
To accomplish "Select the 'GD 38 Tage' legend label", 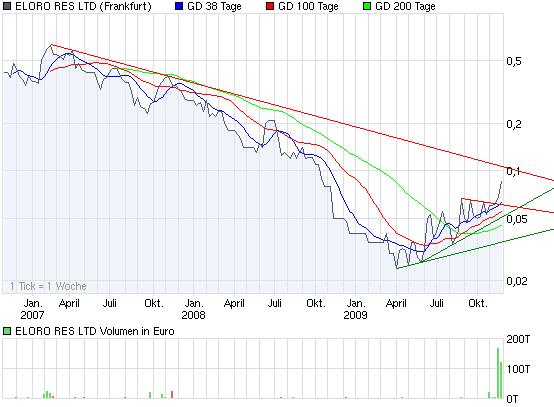I will tap(214, 6).
